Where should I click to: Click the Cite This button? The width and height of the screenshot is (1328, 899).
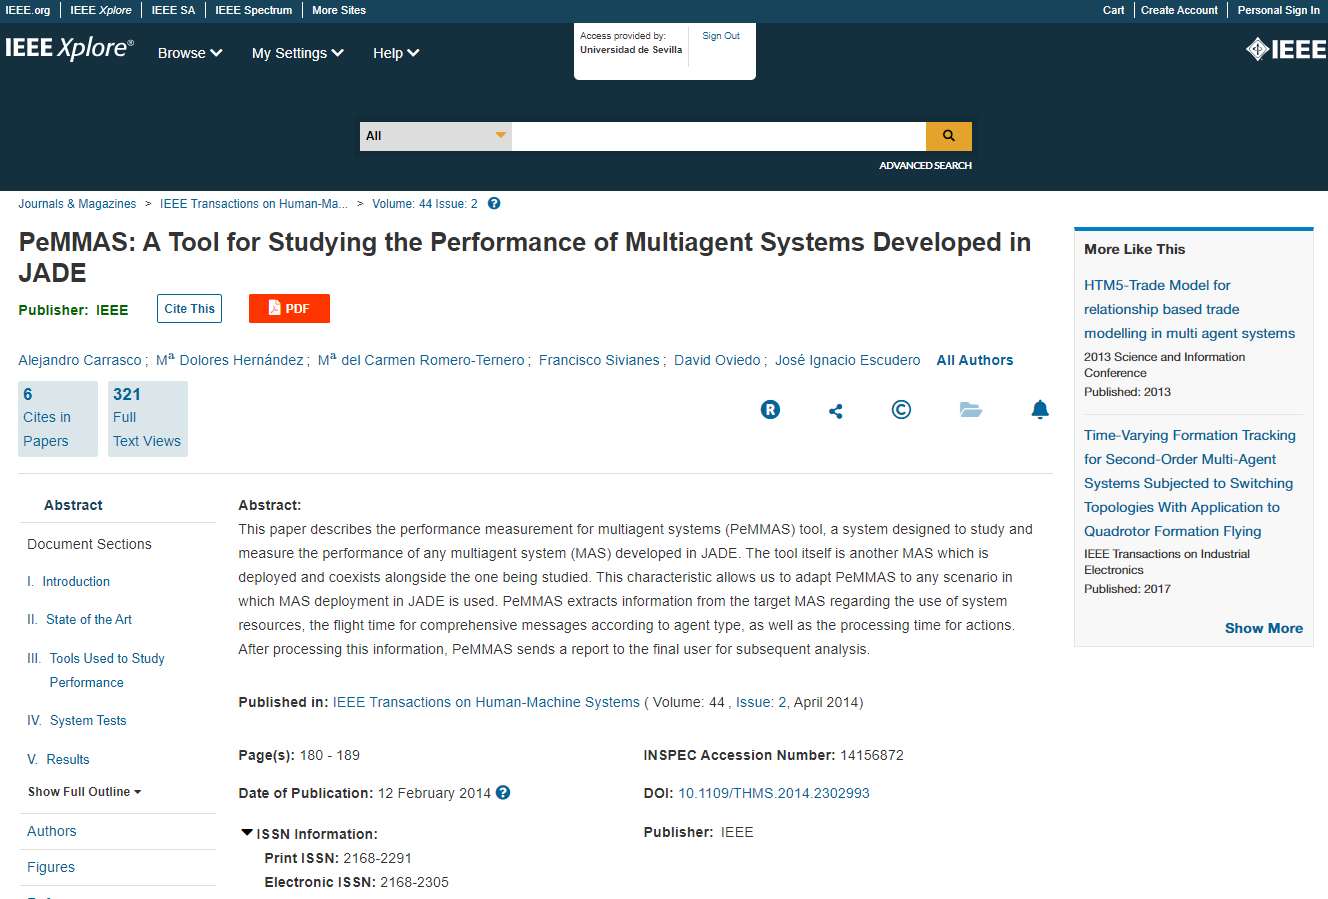[189, 309]
